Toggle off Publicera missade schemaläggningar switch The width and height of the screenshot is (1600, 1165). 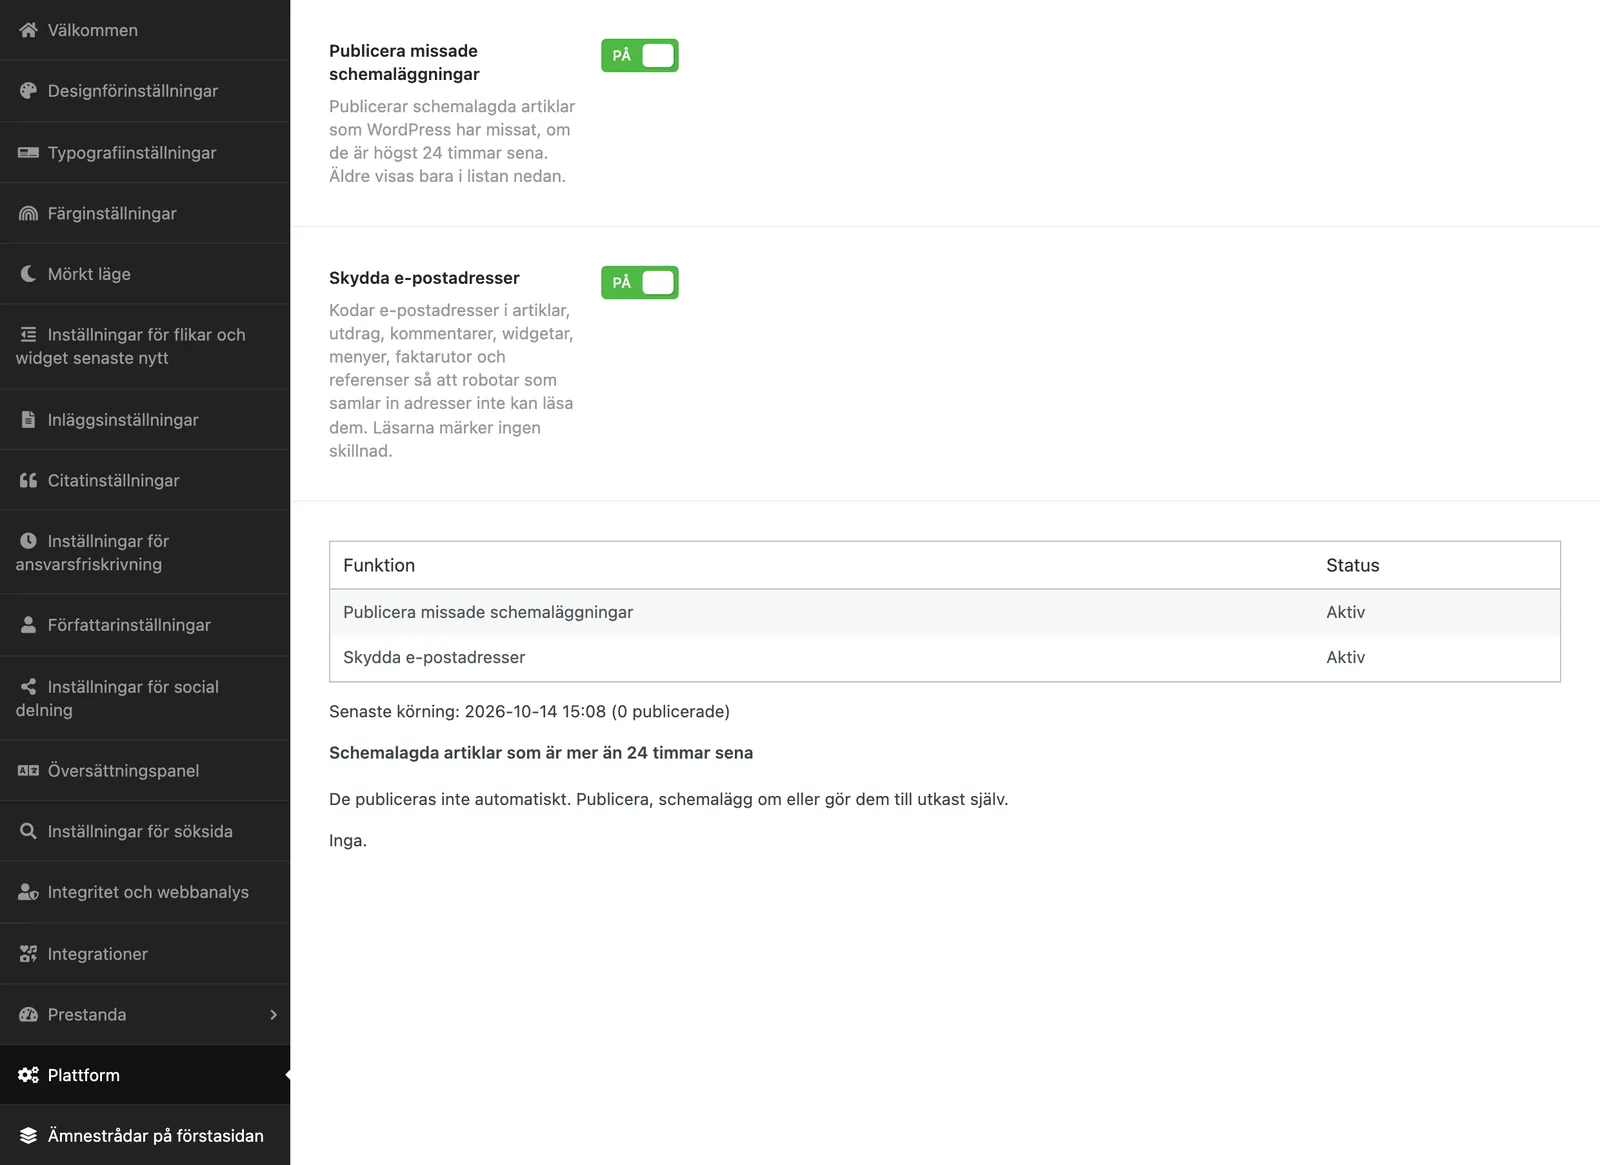(x=640, y=56)
